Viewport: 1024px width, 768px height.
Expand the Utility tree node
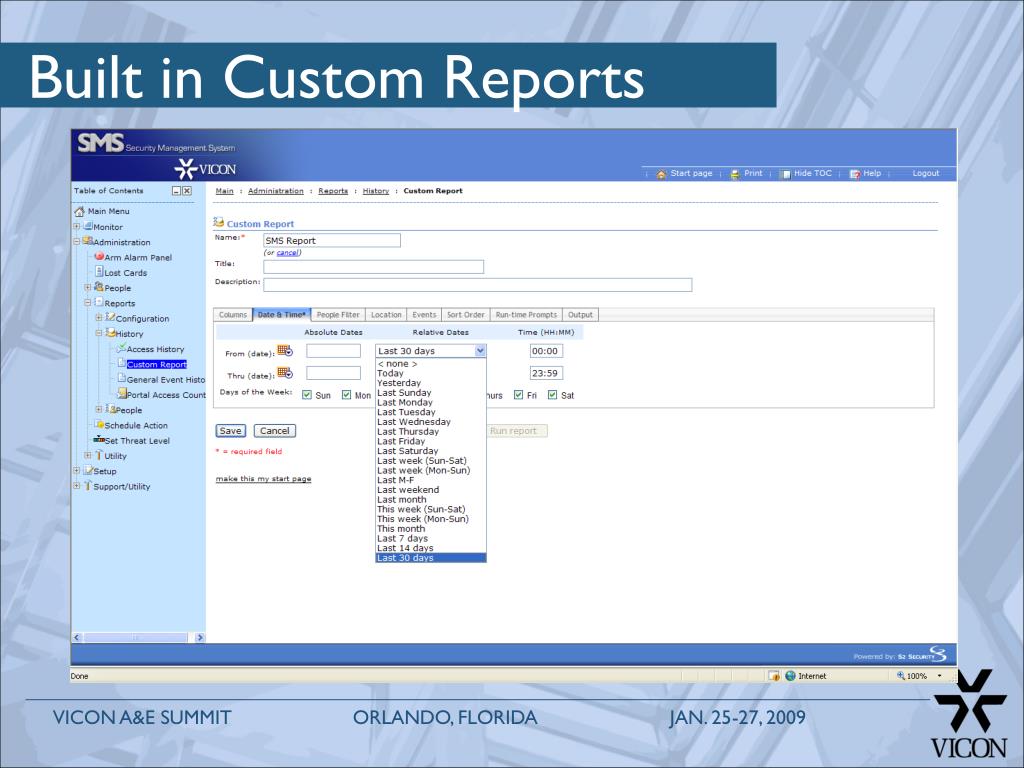pos(88,455)
